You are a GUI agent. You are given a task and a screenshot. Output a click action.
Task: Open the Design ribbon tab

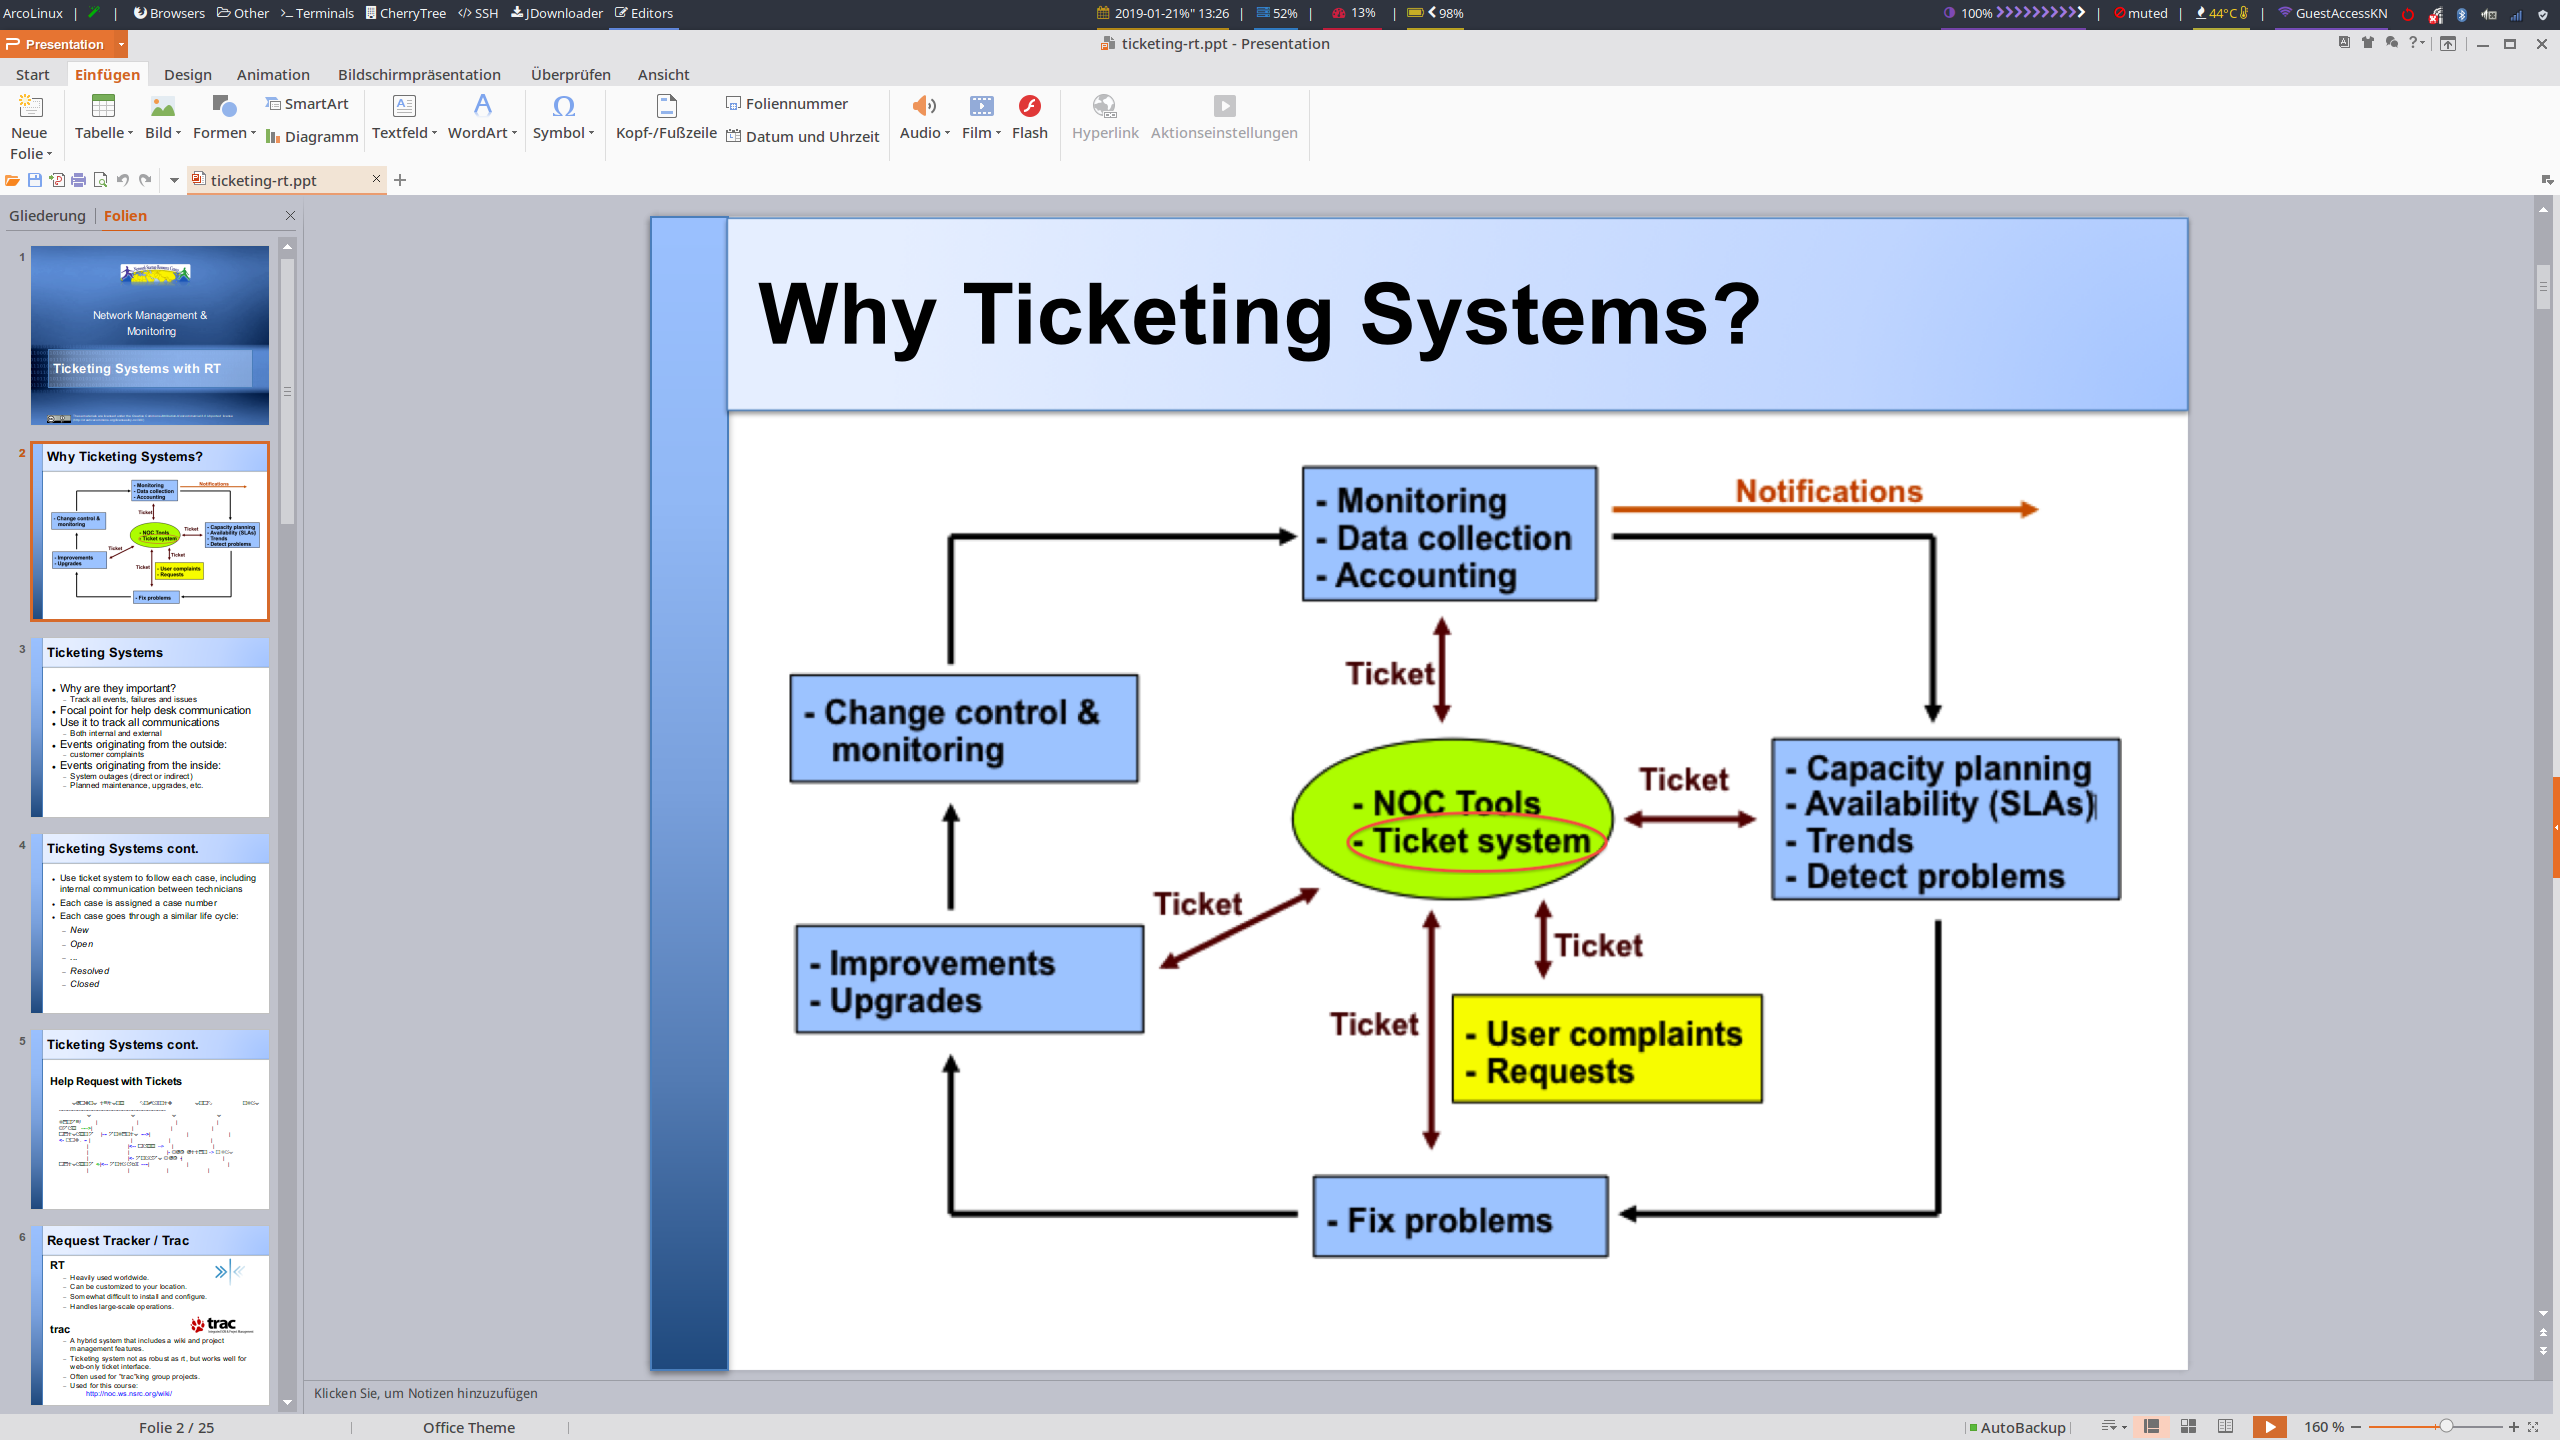(x=188, y=75)
